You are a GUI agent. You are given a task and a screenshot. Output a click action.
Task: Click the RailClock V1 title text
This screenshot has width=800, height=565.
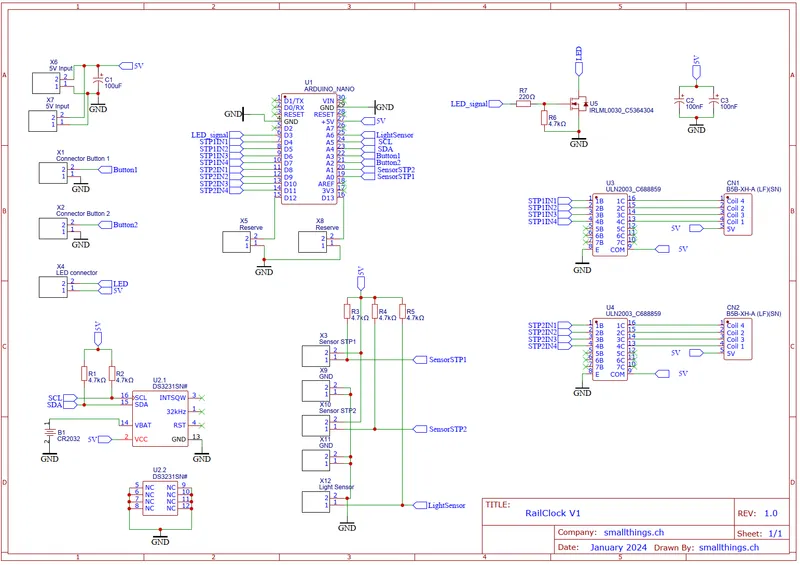pos(553,513)
